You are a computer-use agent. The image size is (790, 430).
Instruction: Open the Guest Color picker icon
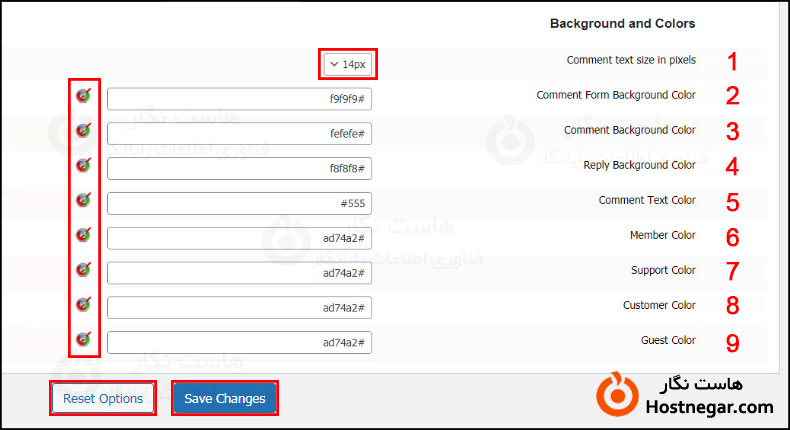(x=84, y=340)
